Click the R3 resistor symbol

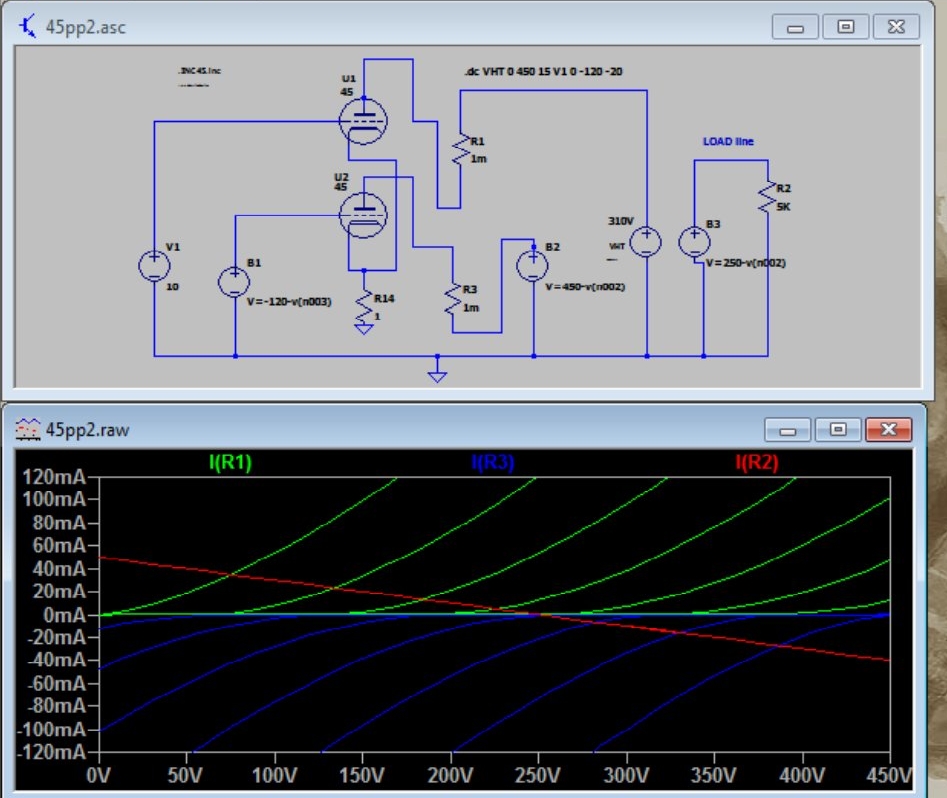coord(452,298)
